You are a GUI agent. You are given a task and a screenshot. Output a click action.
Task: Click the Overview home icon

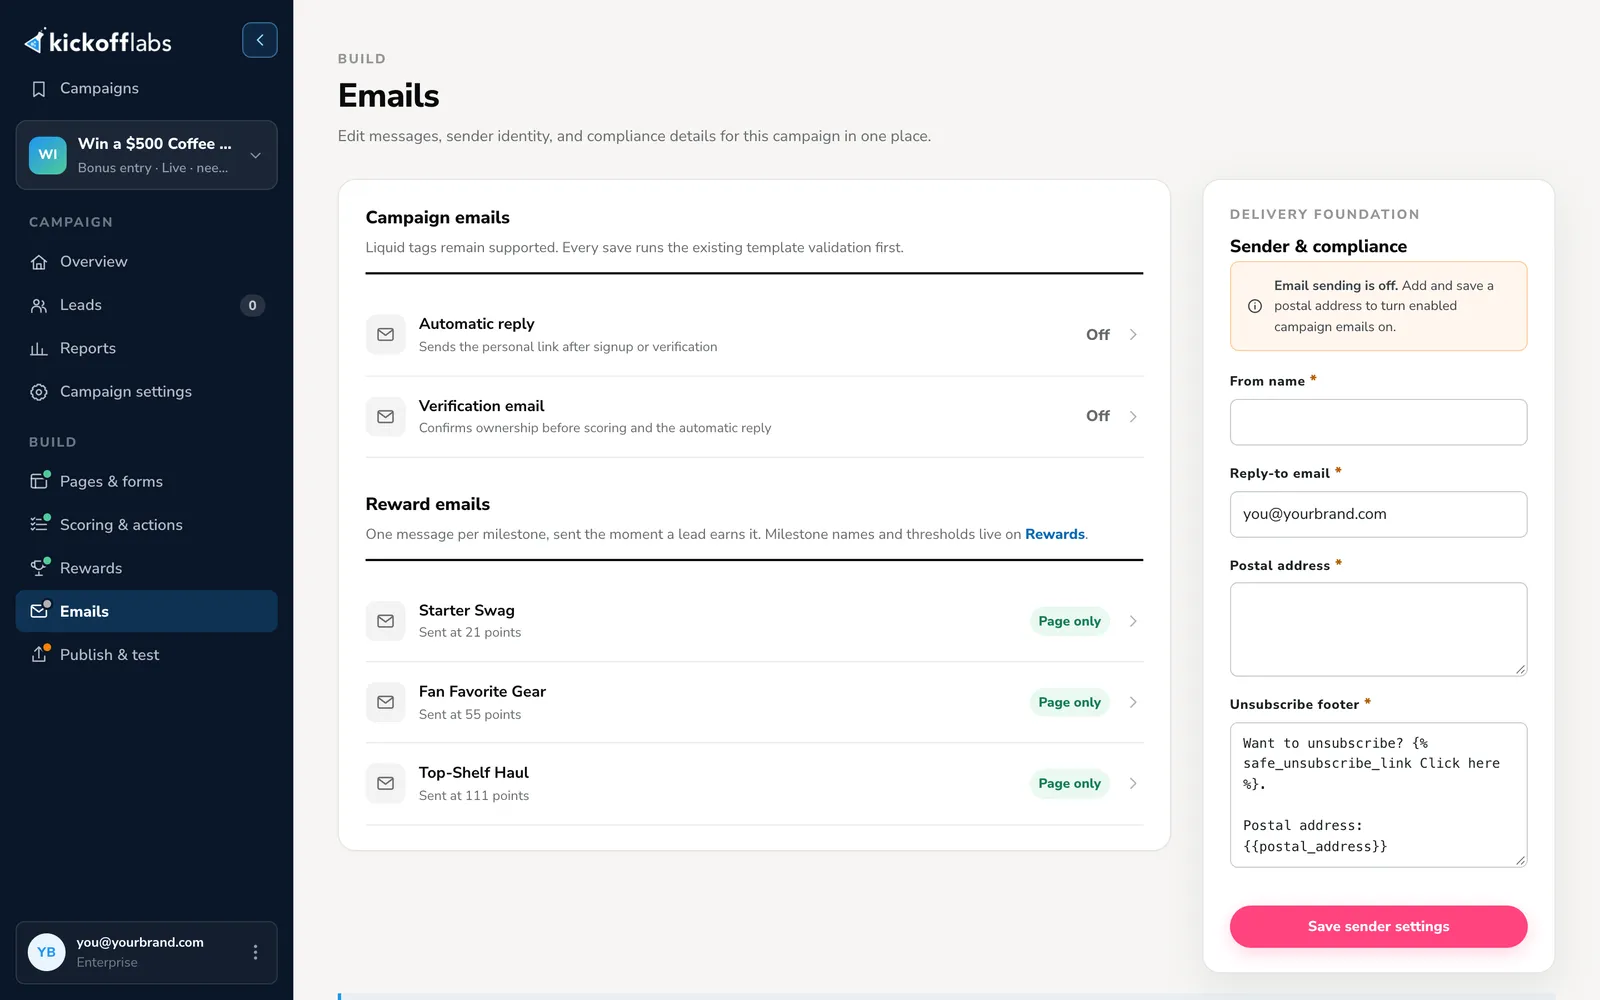[x=39, y=262]
